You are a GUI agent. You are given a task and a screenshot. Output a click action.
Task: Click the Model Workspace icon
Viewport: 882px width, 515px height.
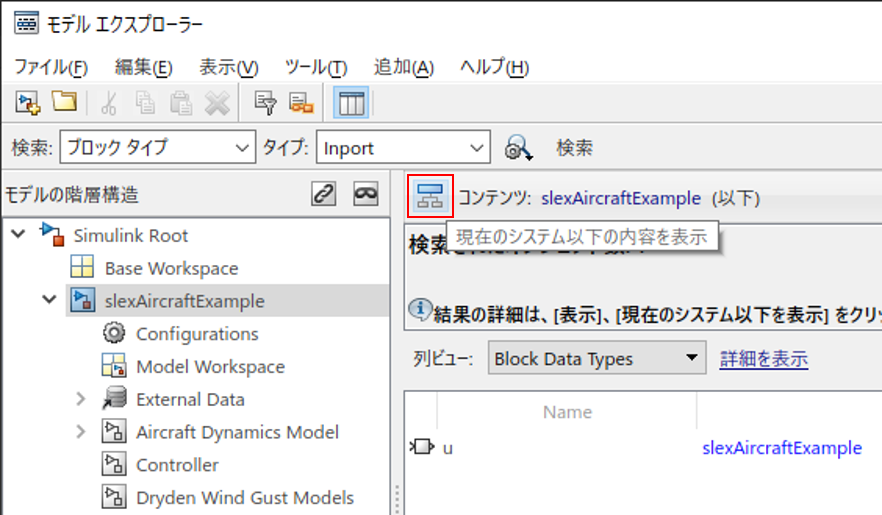click(114, 365)
